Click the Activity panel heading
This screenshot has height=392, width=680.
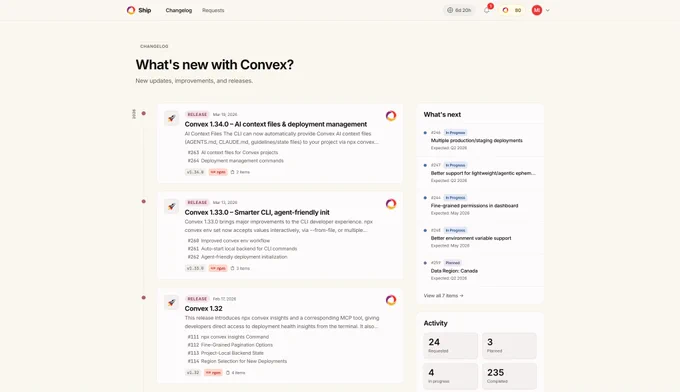435,323
